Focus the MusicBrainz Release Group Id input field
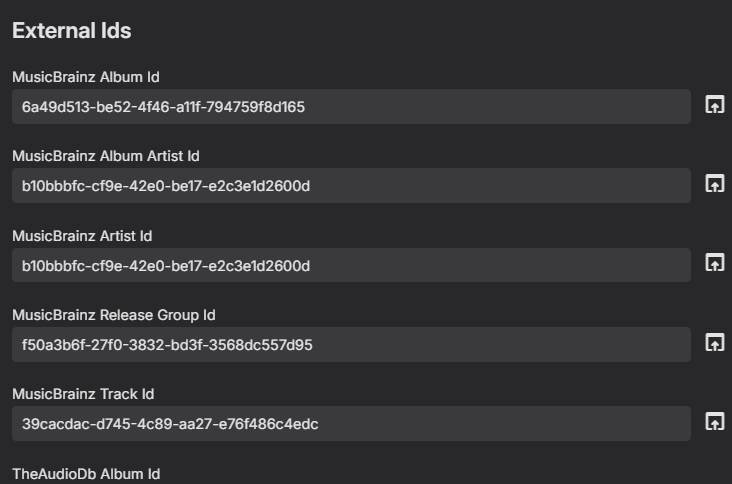The image size is (732, 484). click(x=500, y=345)
